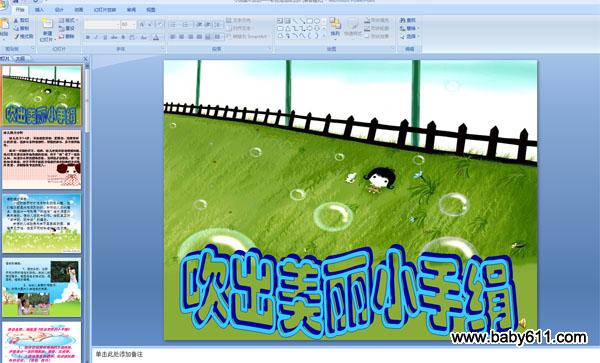Click the slide thumbnail pane scrollbar
The image size is (600, 363).
[x=87, y=210]
